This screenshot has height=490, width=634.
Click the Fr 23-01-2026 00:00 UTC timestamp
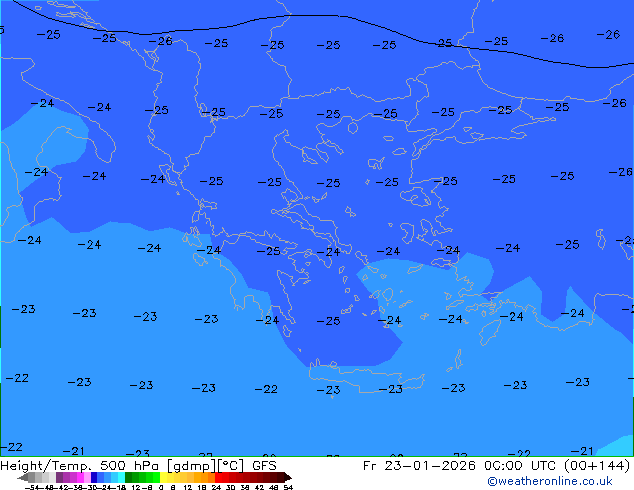point(496,466)
